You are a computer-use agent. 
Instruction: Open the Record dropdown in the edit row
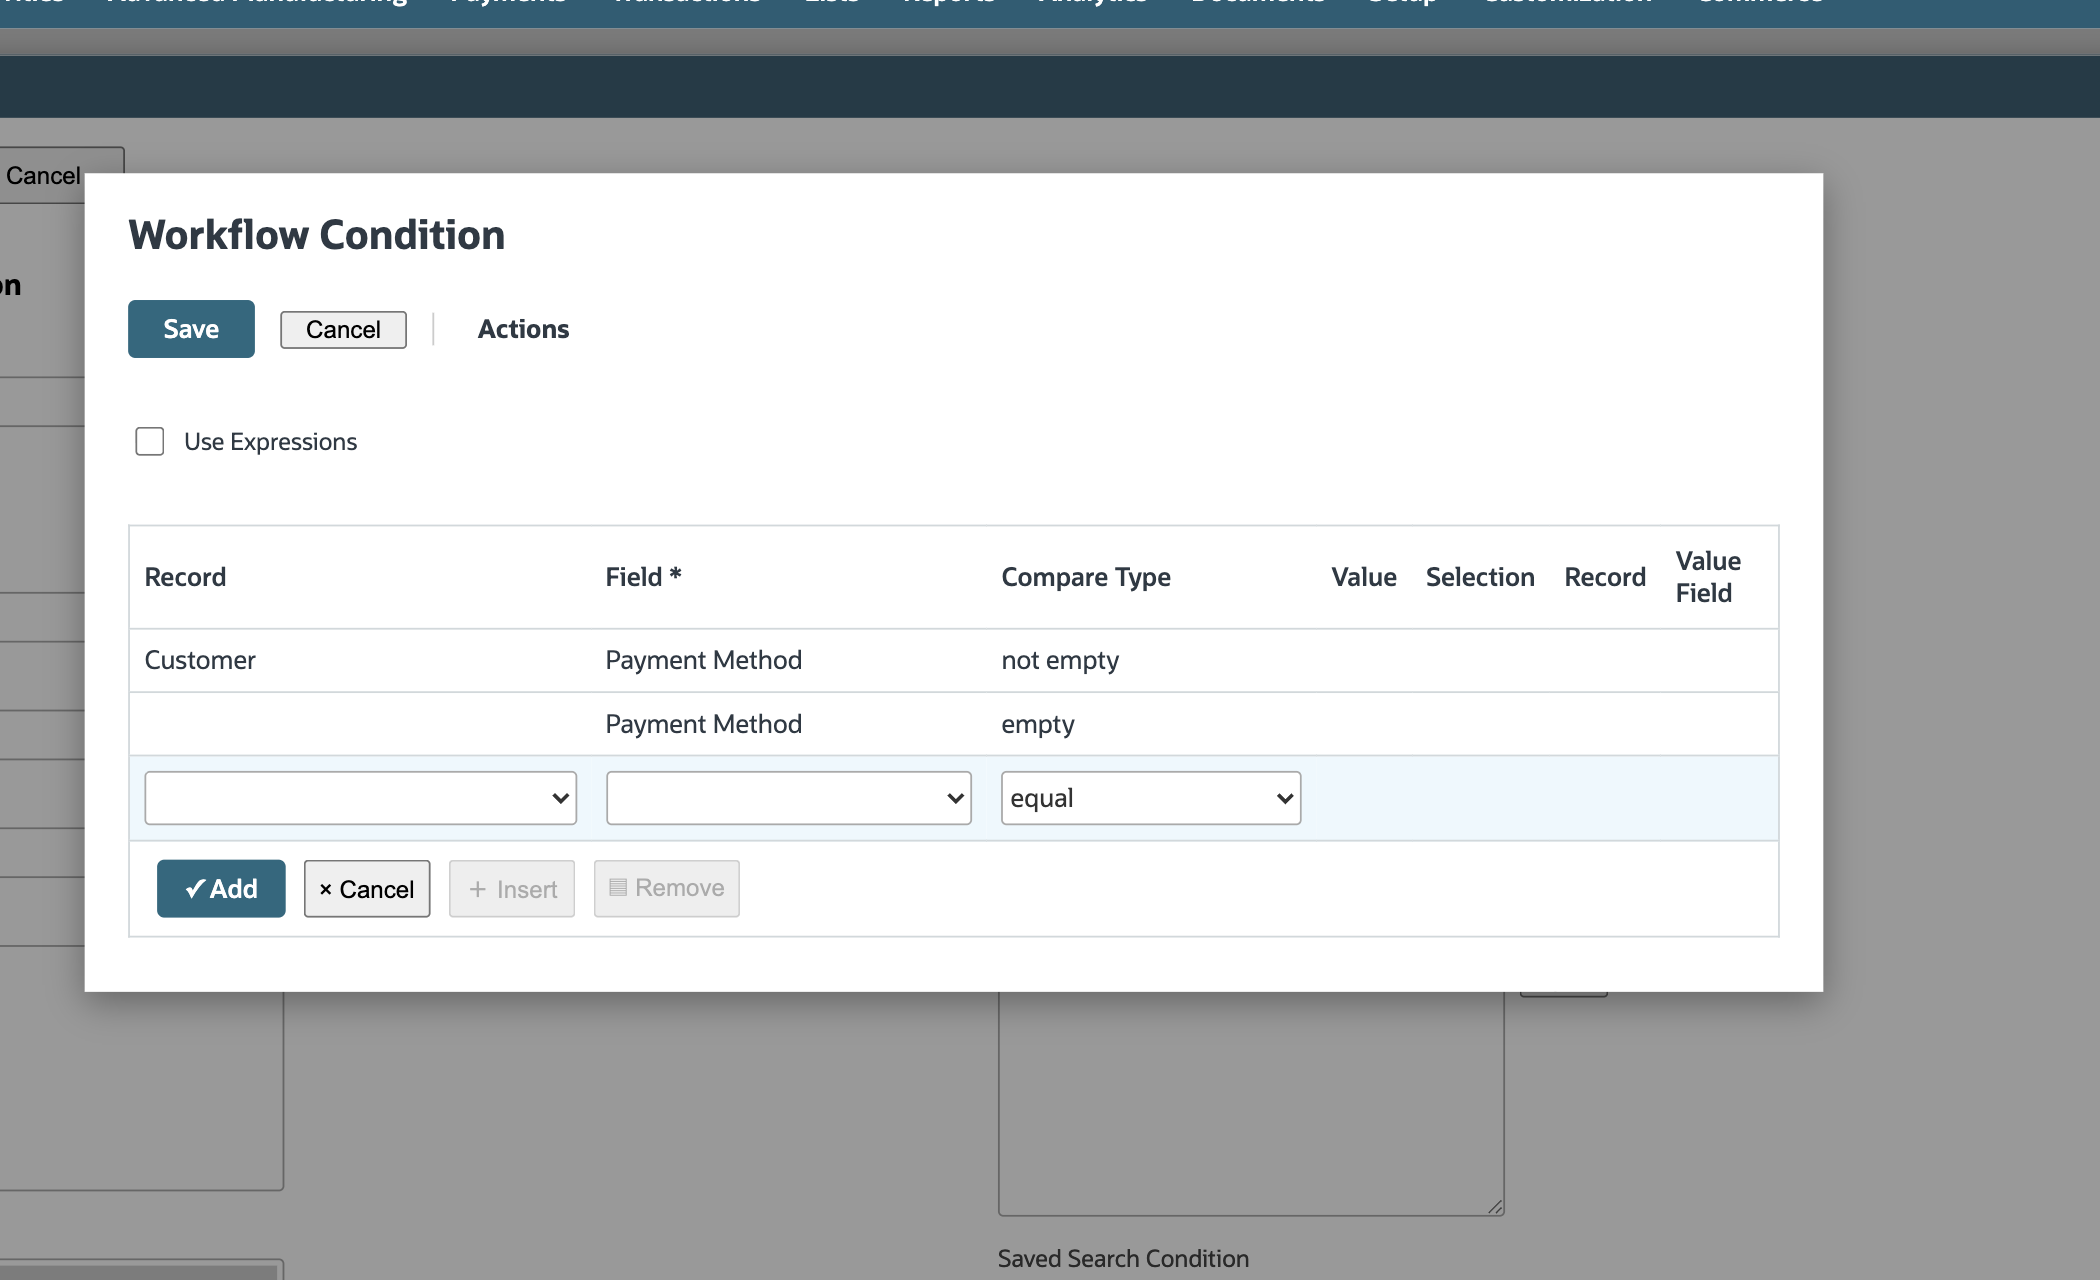click(x=360, y=798)
